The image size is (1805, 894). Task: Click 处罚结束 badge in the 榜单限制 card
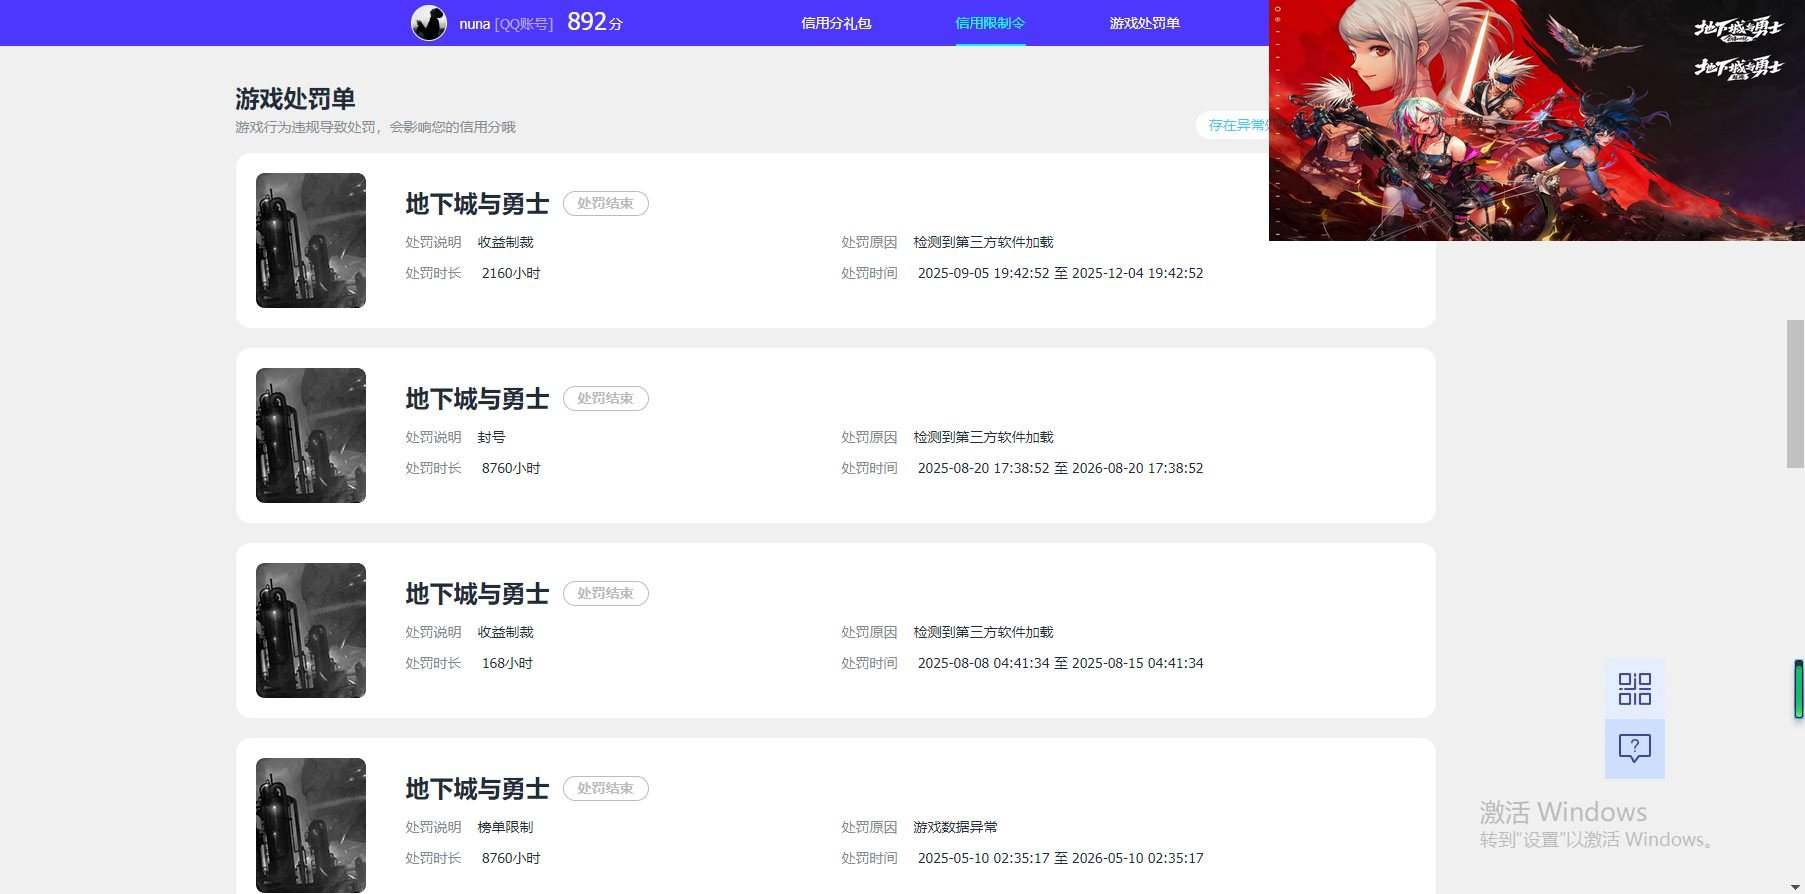pyautogui.click(x=605, y=788)
